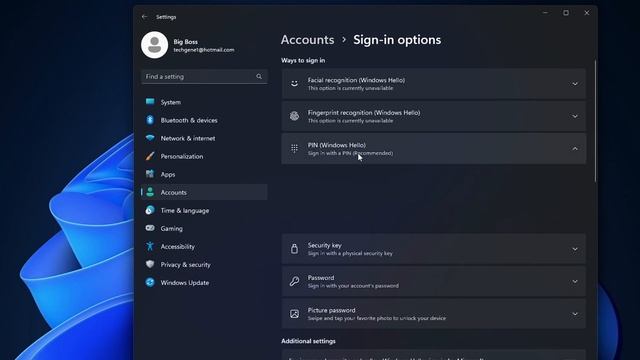Expand Password chevron

tap(575, 281)
